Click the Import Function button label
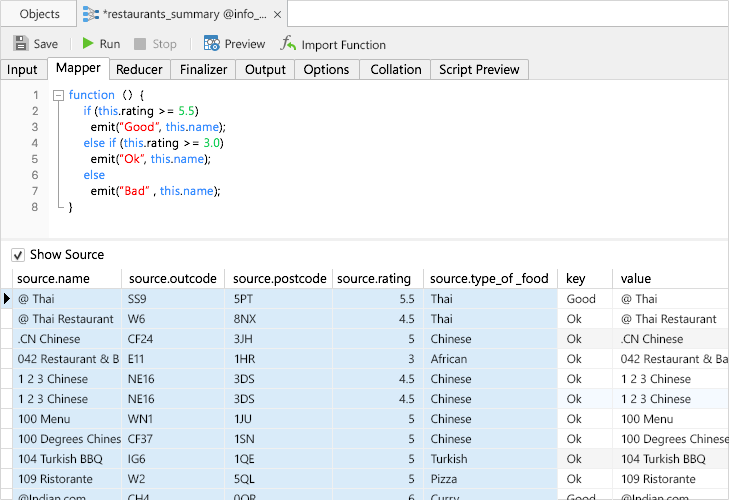Viewport: 729px width, 500px height. 344,45
